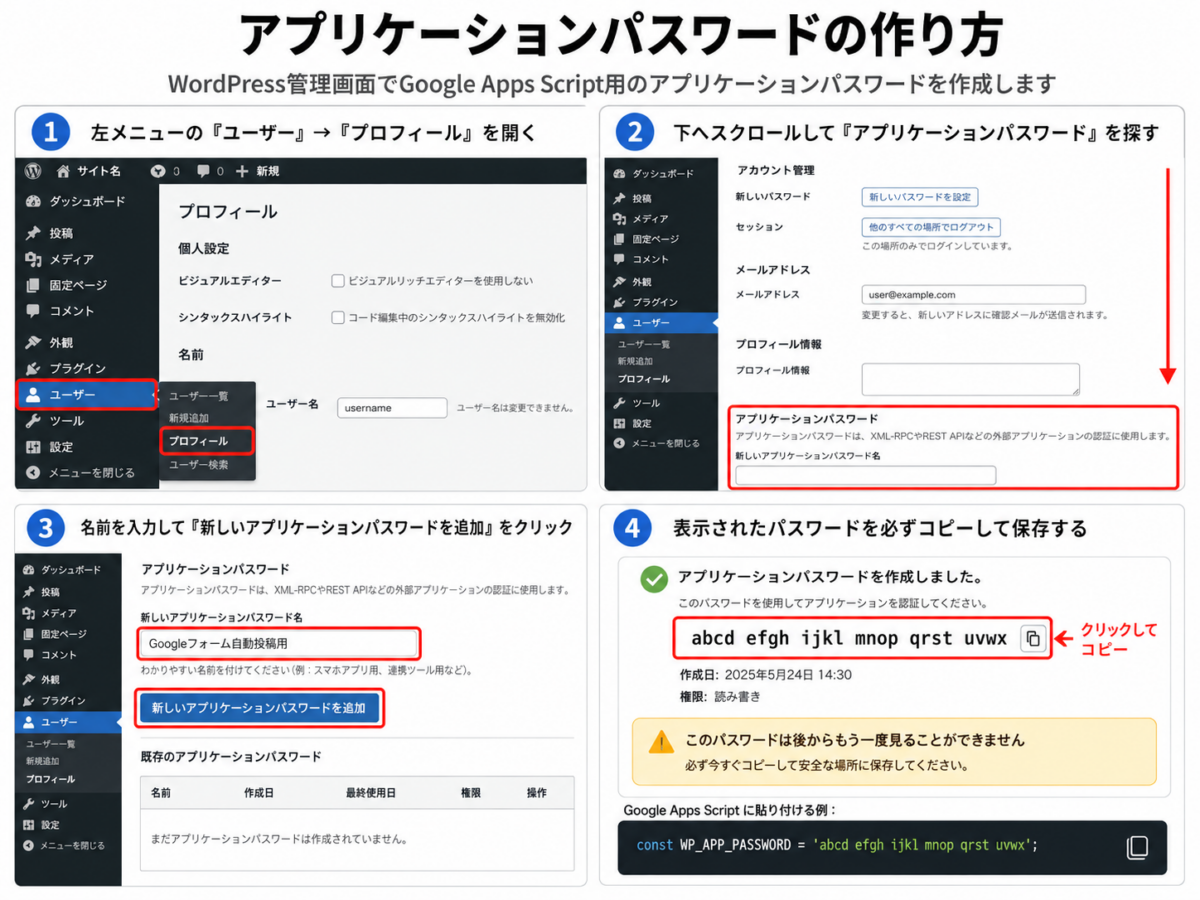Click the green success checkmark icon in step 4
Screen dimensions: 1200x900
654,578
